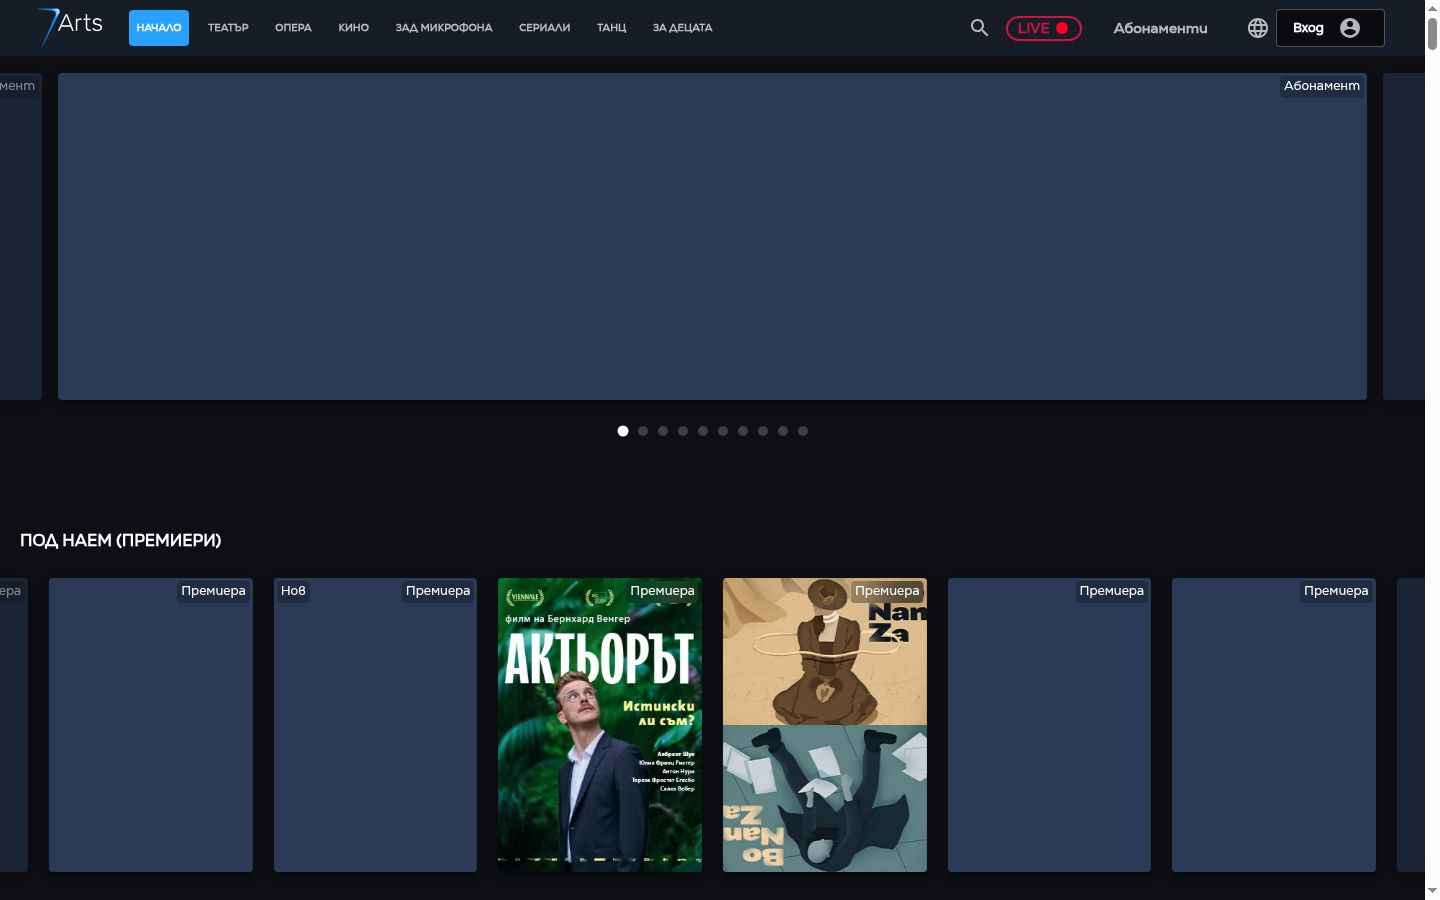This screenshot has width=1440, height=900.
Task: Click the Нов badge on premiere card
Action: pos(293,591)
